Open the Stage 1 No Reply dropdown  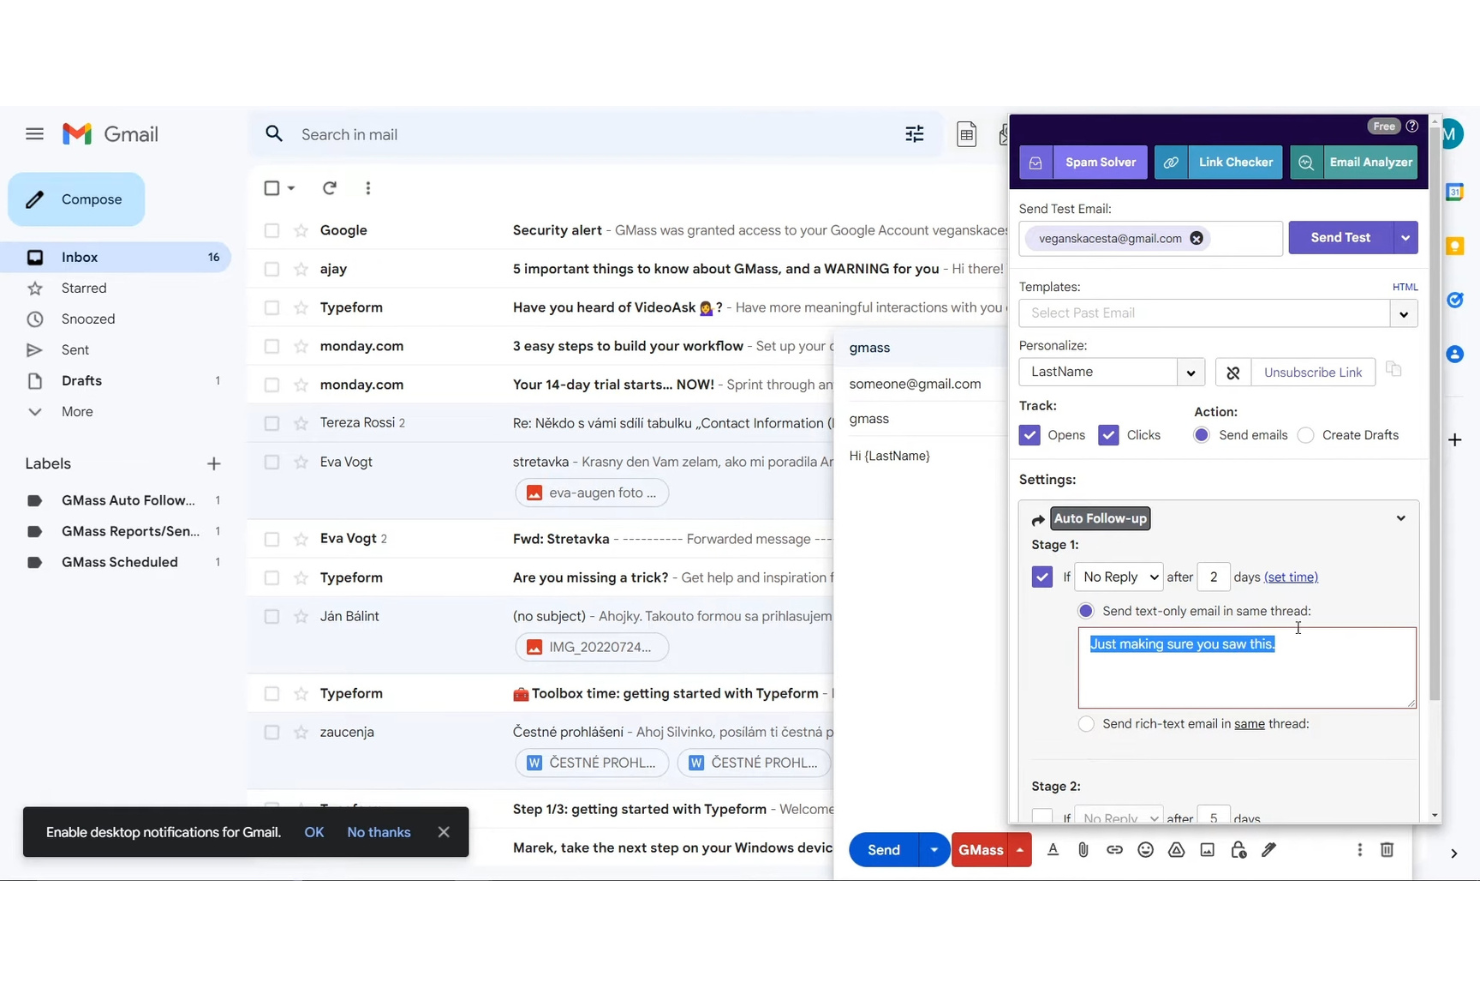[1119, 577]
